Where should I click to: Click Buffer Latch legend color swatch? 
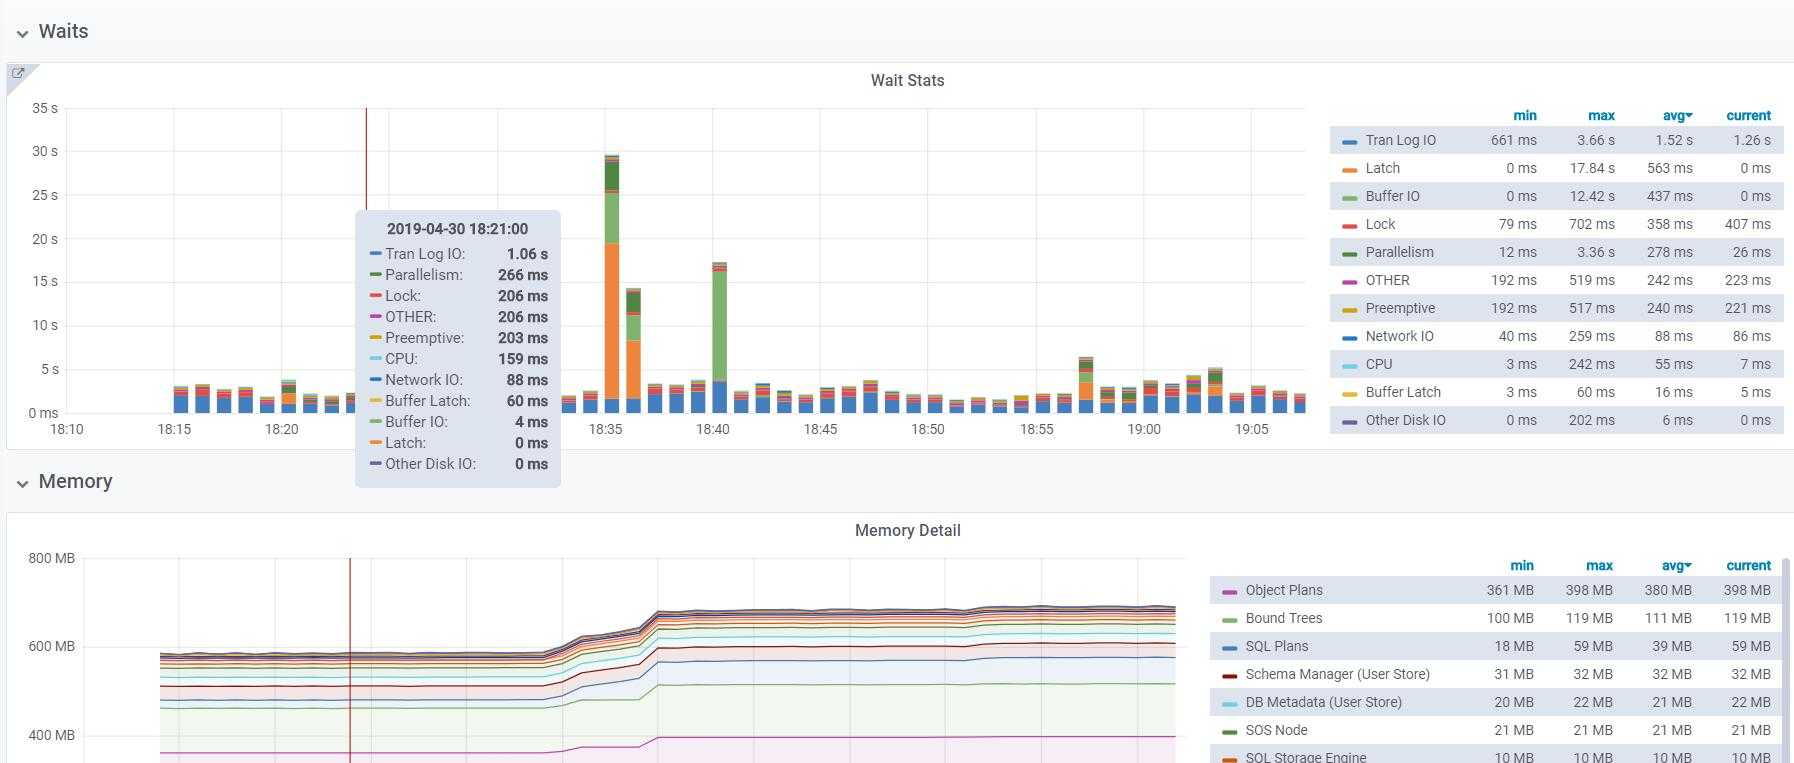point(1350,394)
